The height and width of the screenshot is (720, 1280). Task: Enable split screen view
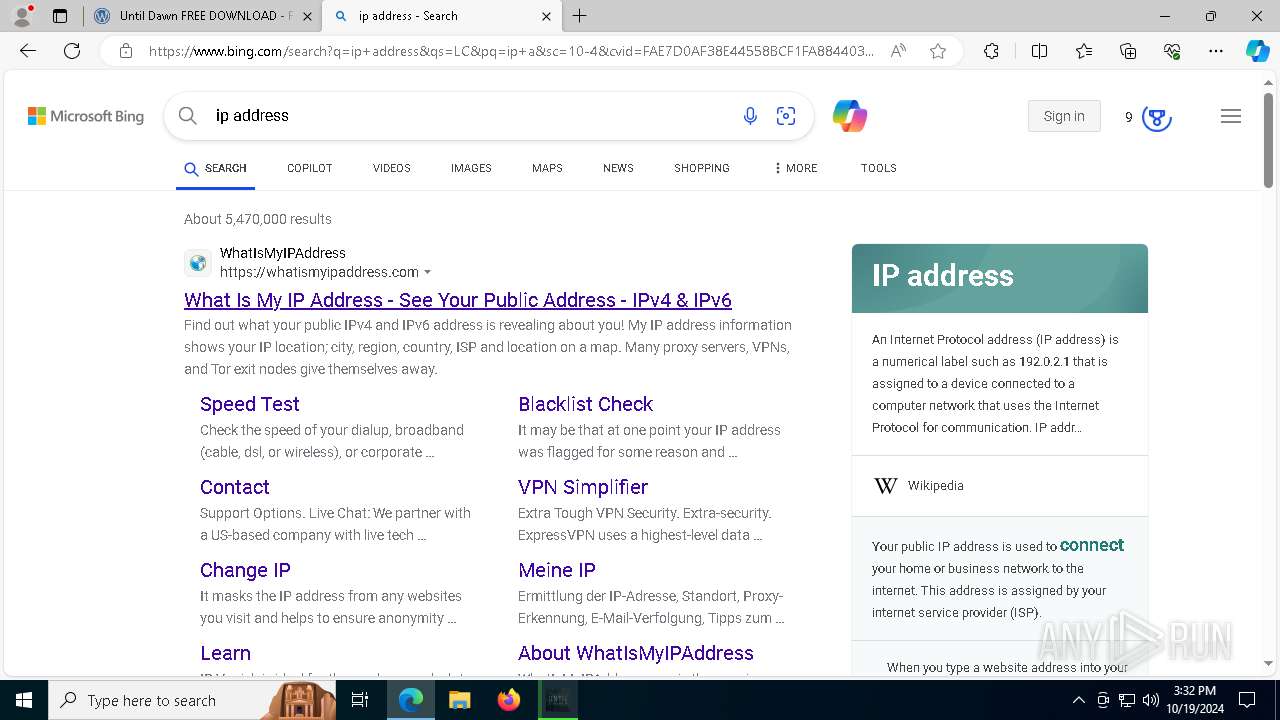[x=1039, y=51]
